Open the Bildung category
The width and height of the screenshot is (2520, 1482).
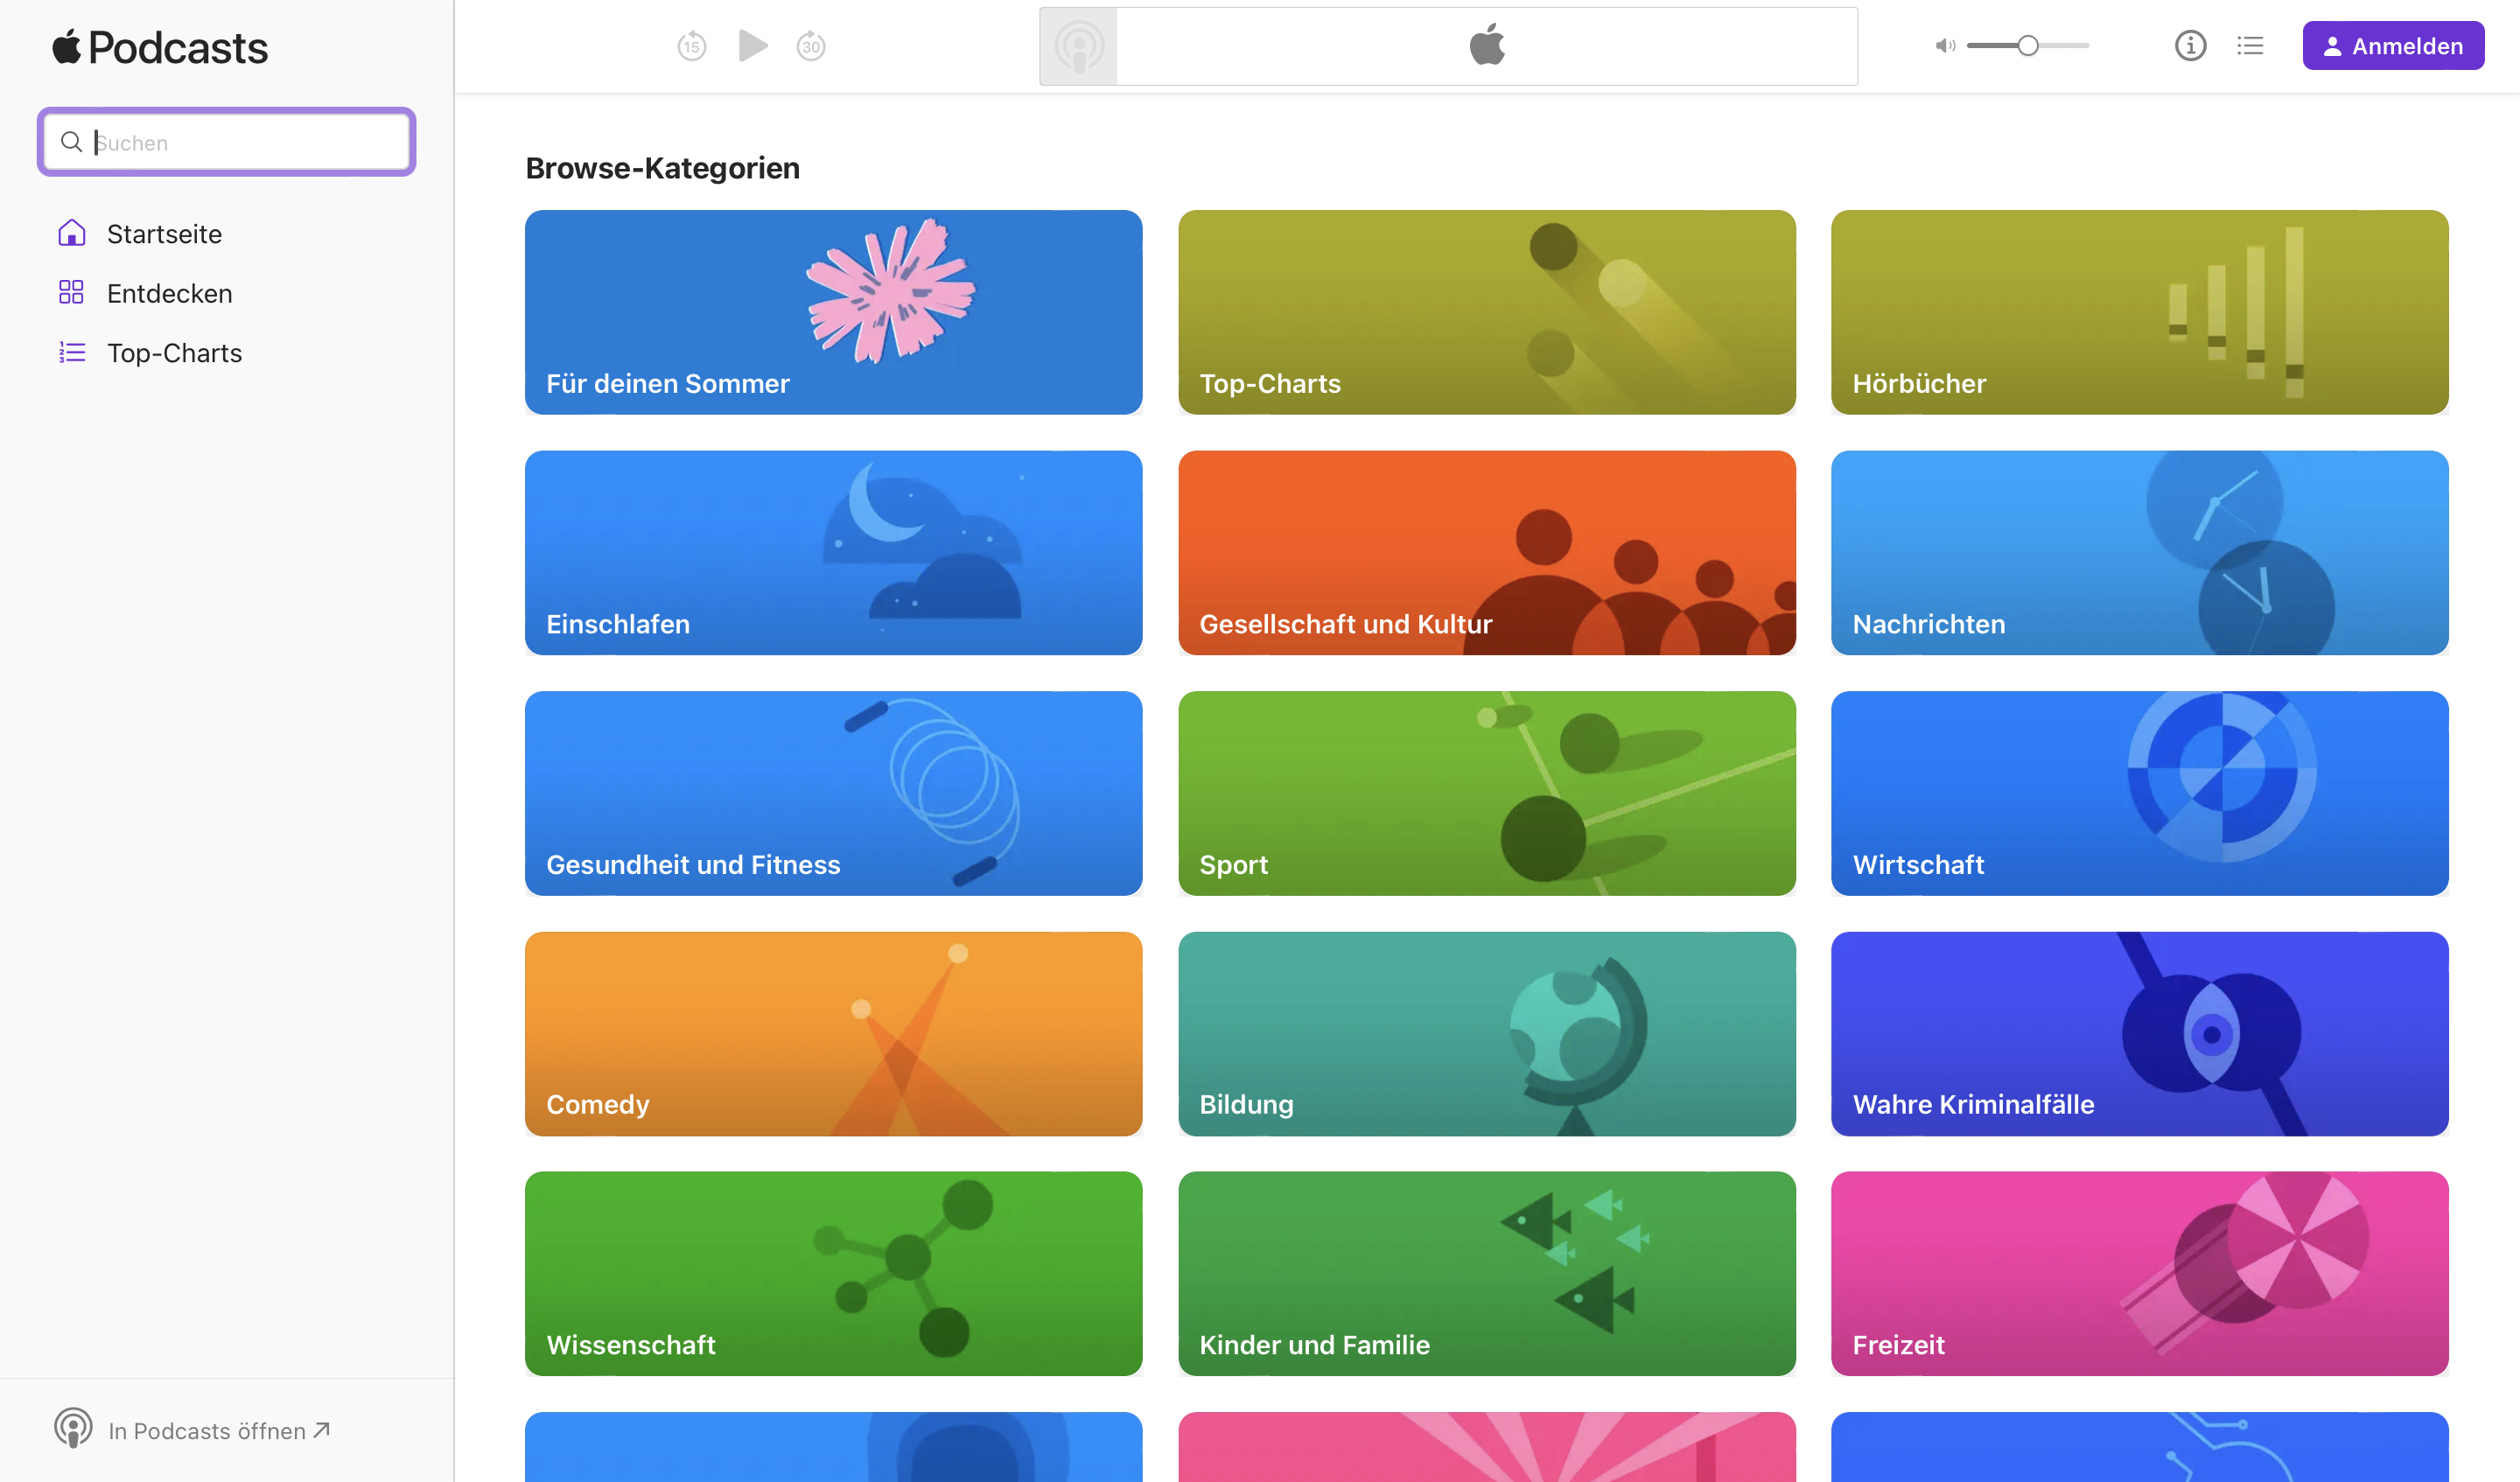tap(1486, 1034)
